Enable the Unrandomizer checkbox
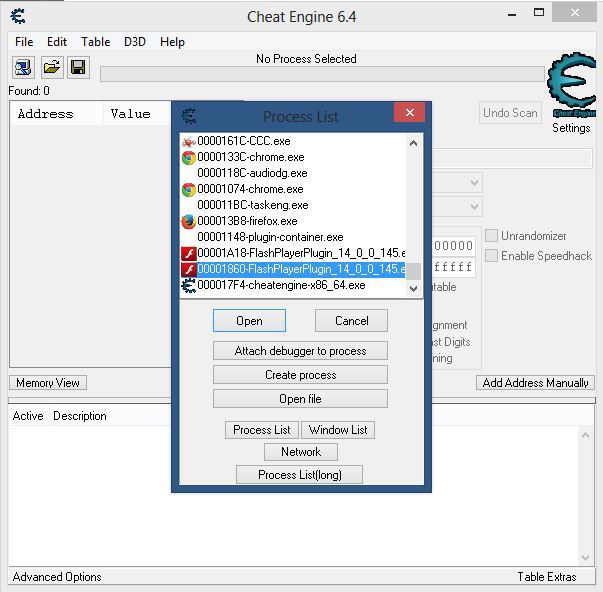Image resolution: width=603 pixels, height=592 pixels. [491, 235]
